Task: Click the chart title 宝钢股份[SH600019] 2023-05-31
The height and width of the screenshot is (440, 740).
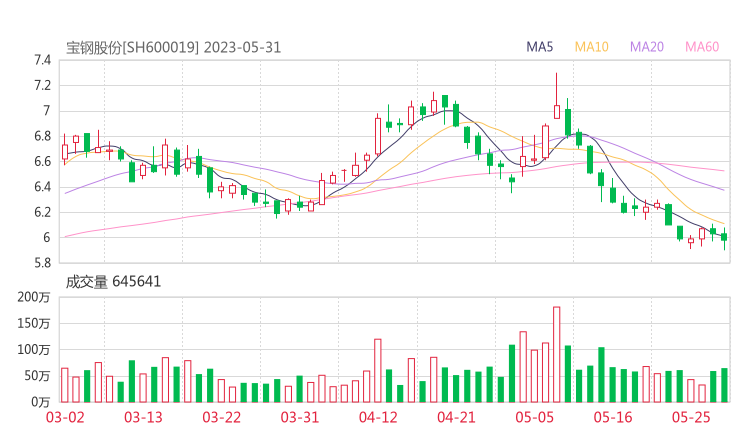Action: pos(173,48)
